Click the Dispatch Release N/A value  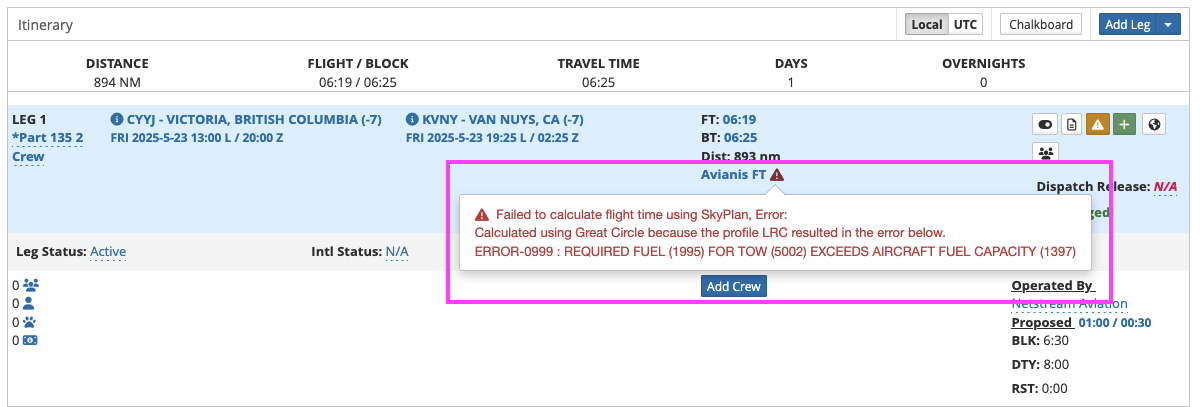pyautogui.click(x=1165, y=187)
